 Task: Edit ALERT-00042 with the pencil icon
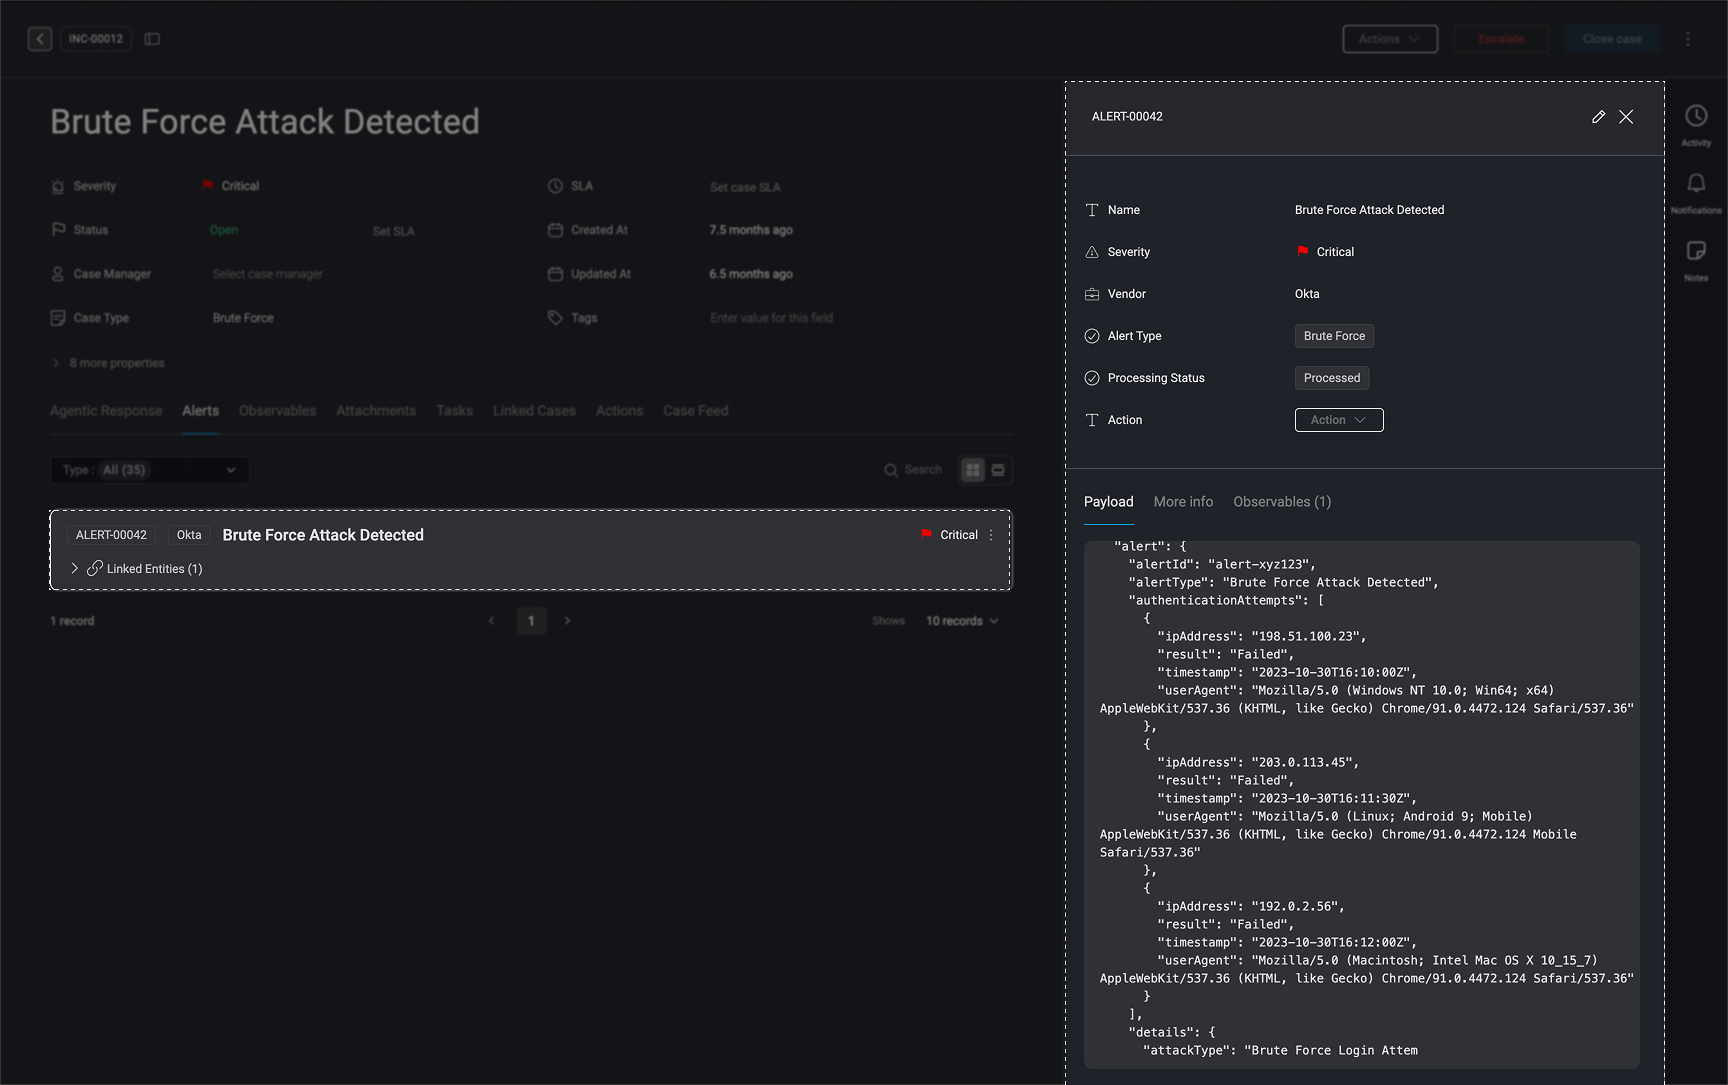[1598, 117]
